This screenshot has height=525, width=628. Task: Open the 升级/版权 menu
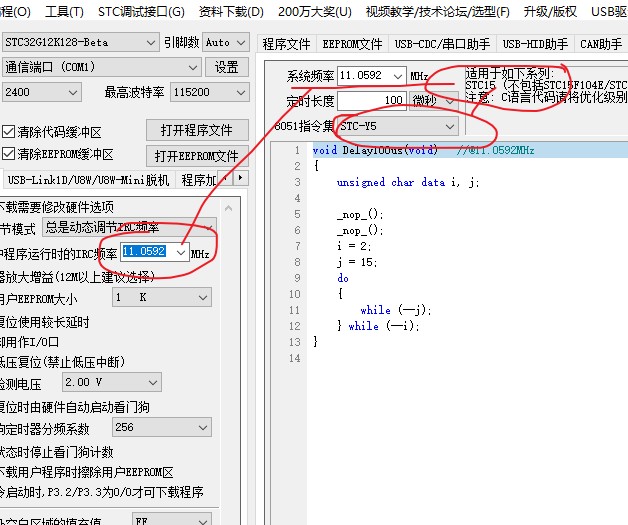(550, 12)
